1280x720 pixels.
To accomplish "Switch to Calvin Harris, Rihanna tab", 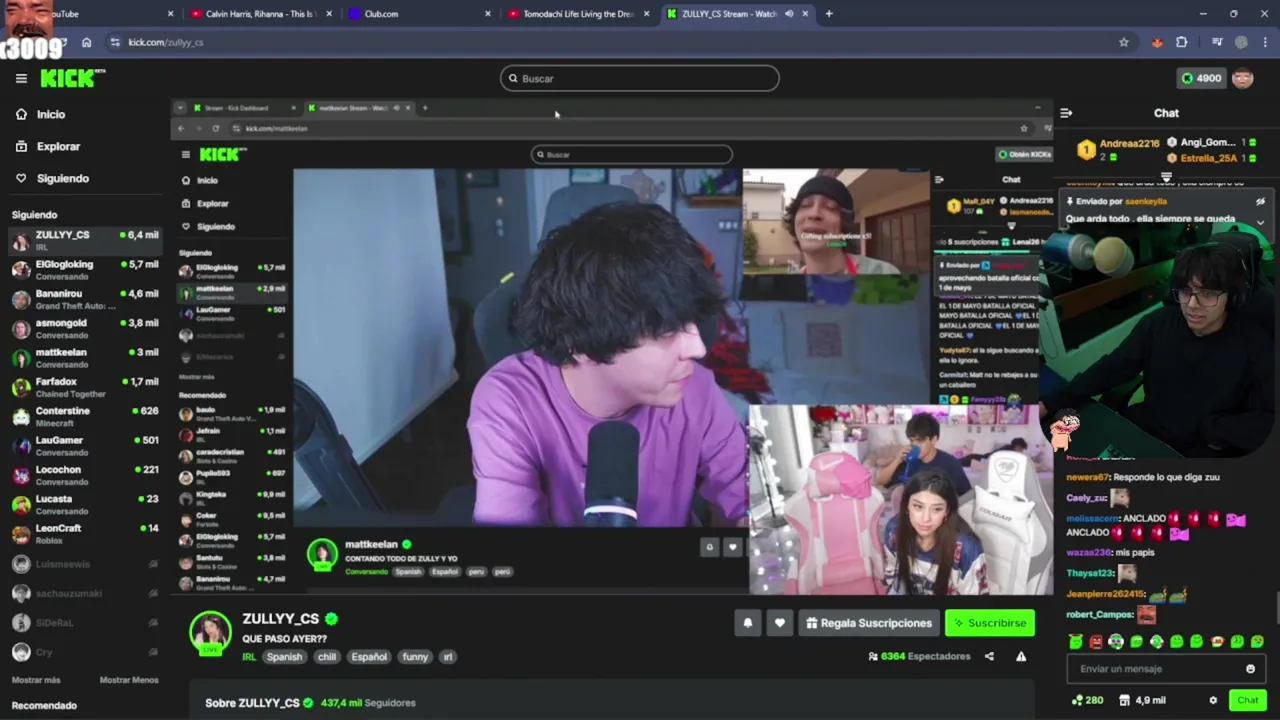I will [x=262, y=14].
